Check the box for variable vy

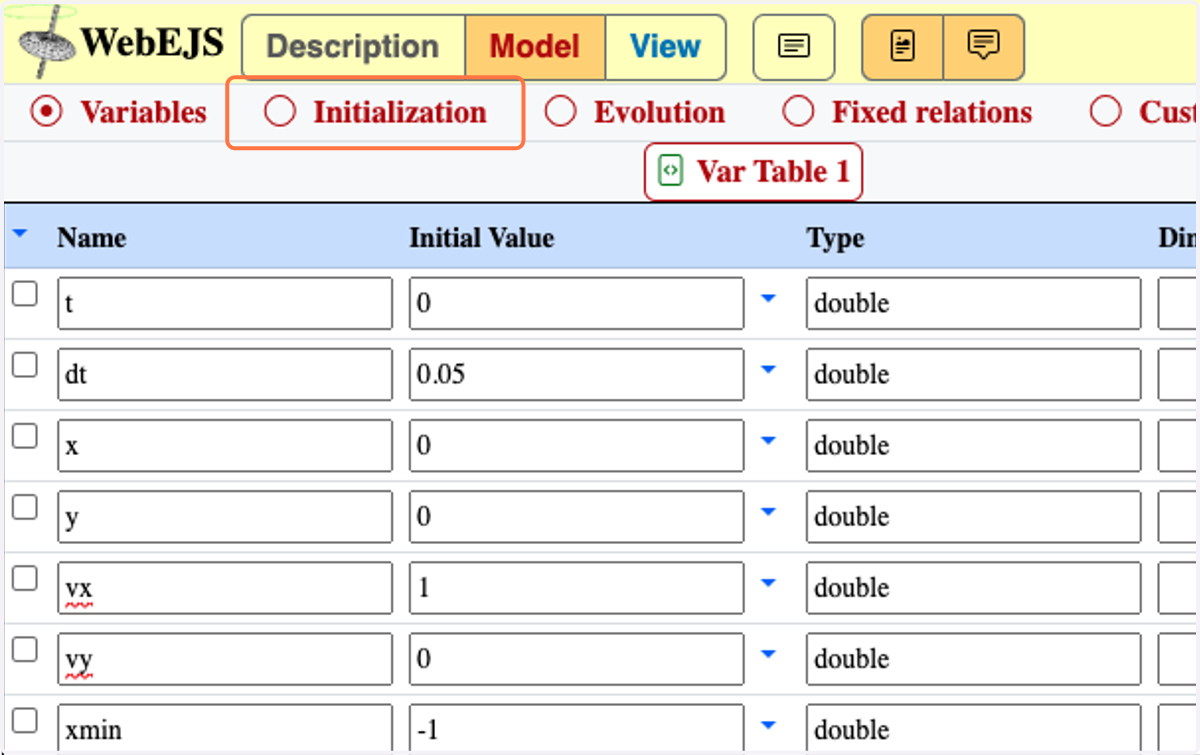(24, 649)
